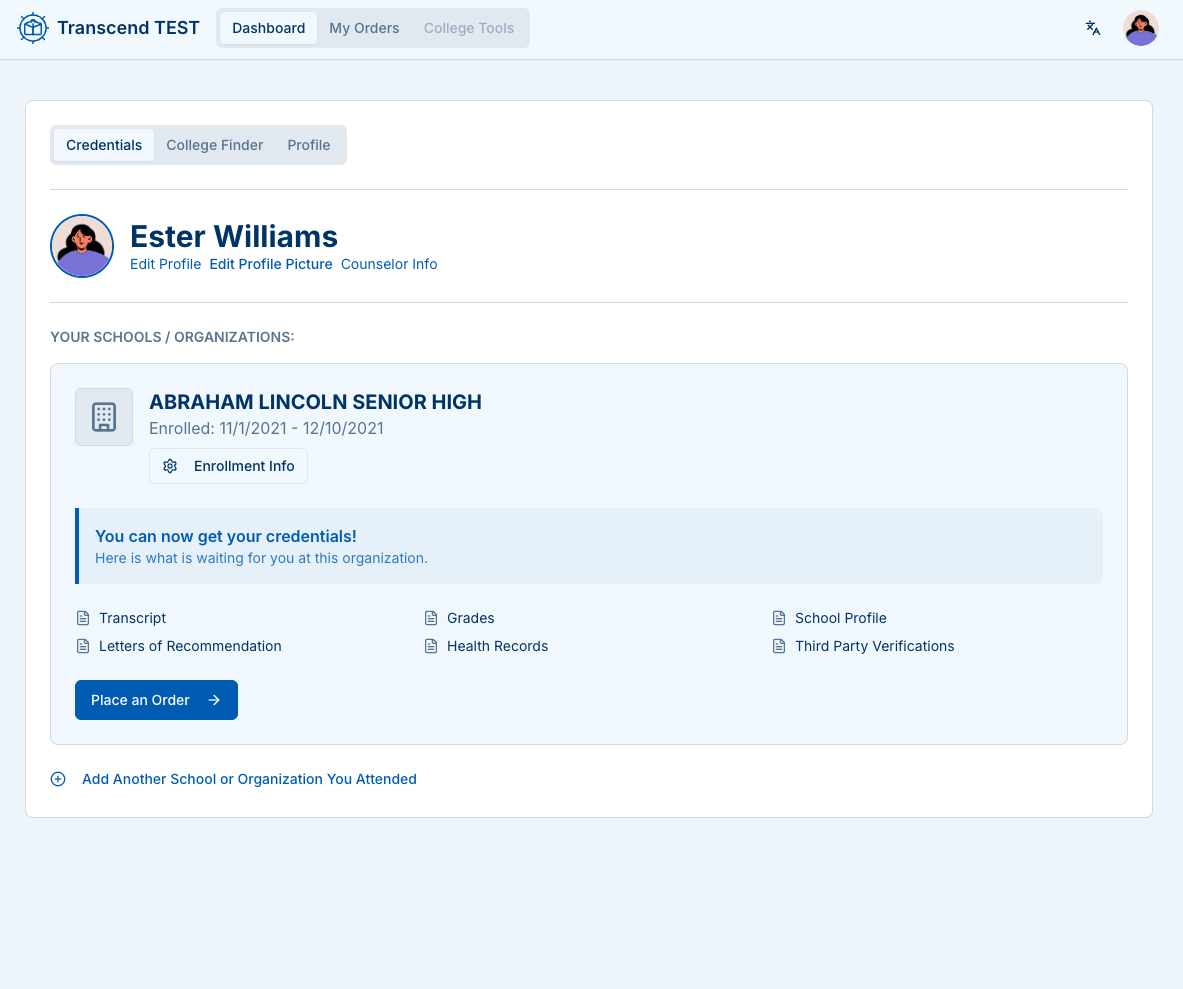Switch to the My Orders tab
Viewport: 1183px width, 989px height.
point(364,28)
